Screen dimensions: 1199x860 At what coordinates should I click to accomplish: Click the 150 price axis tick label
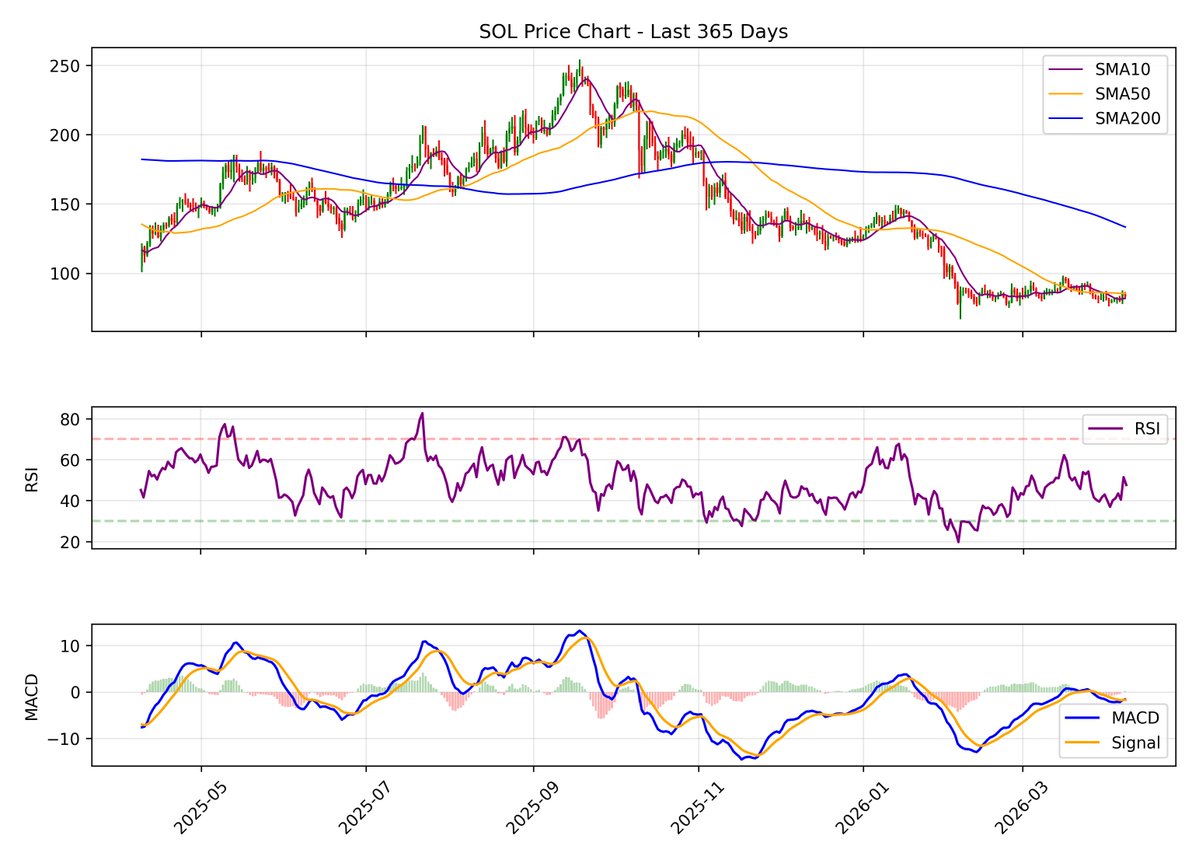[65, 204]
